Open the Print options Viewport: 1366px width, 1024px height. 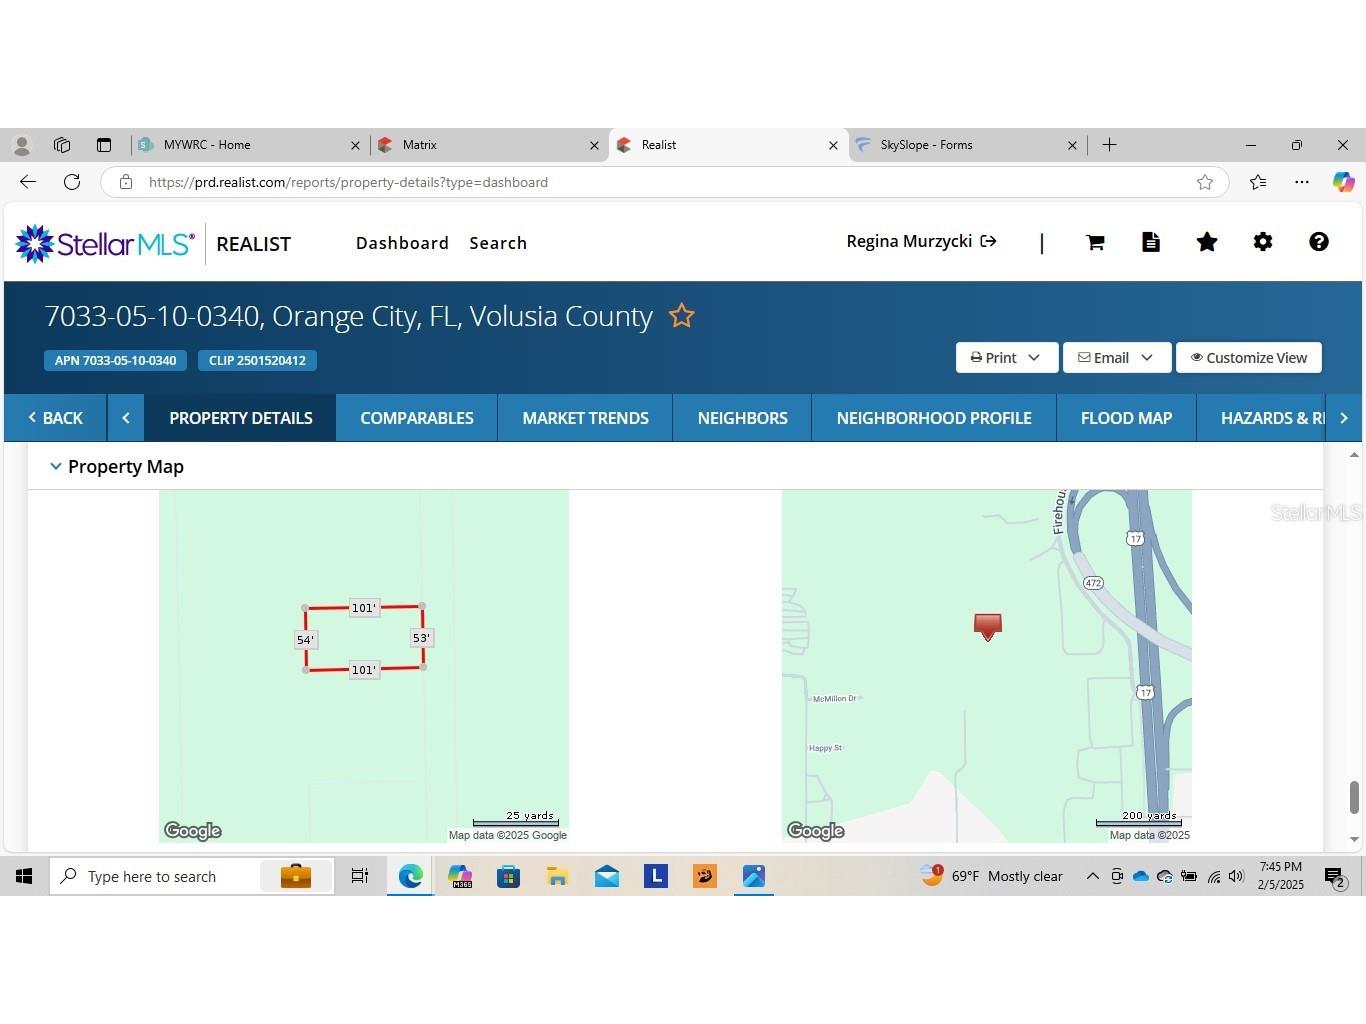tap(996, 357)
